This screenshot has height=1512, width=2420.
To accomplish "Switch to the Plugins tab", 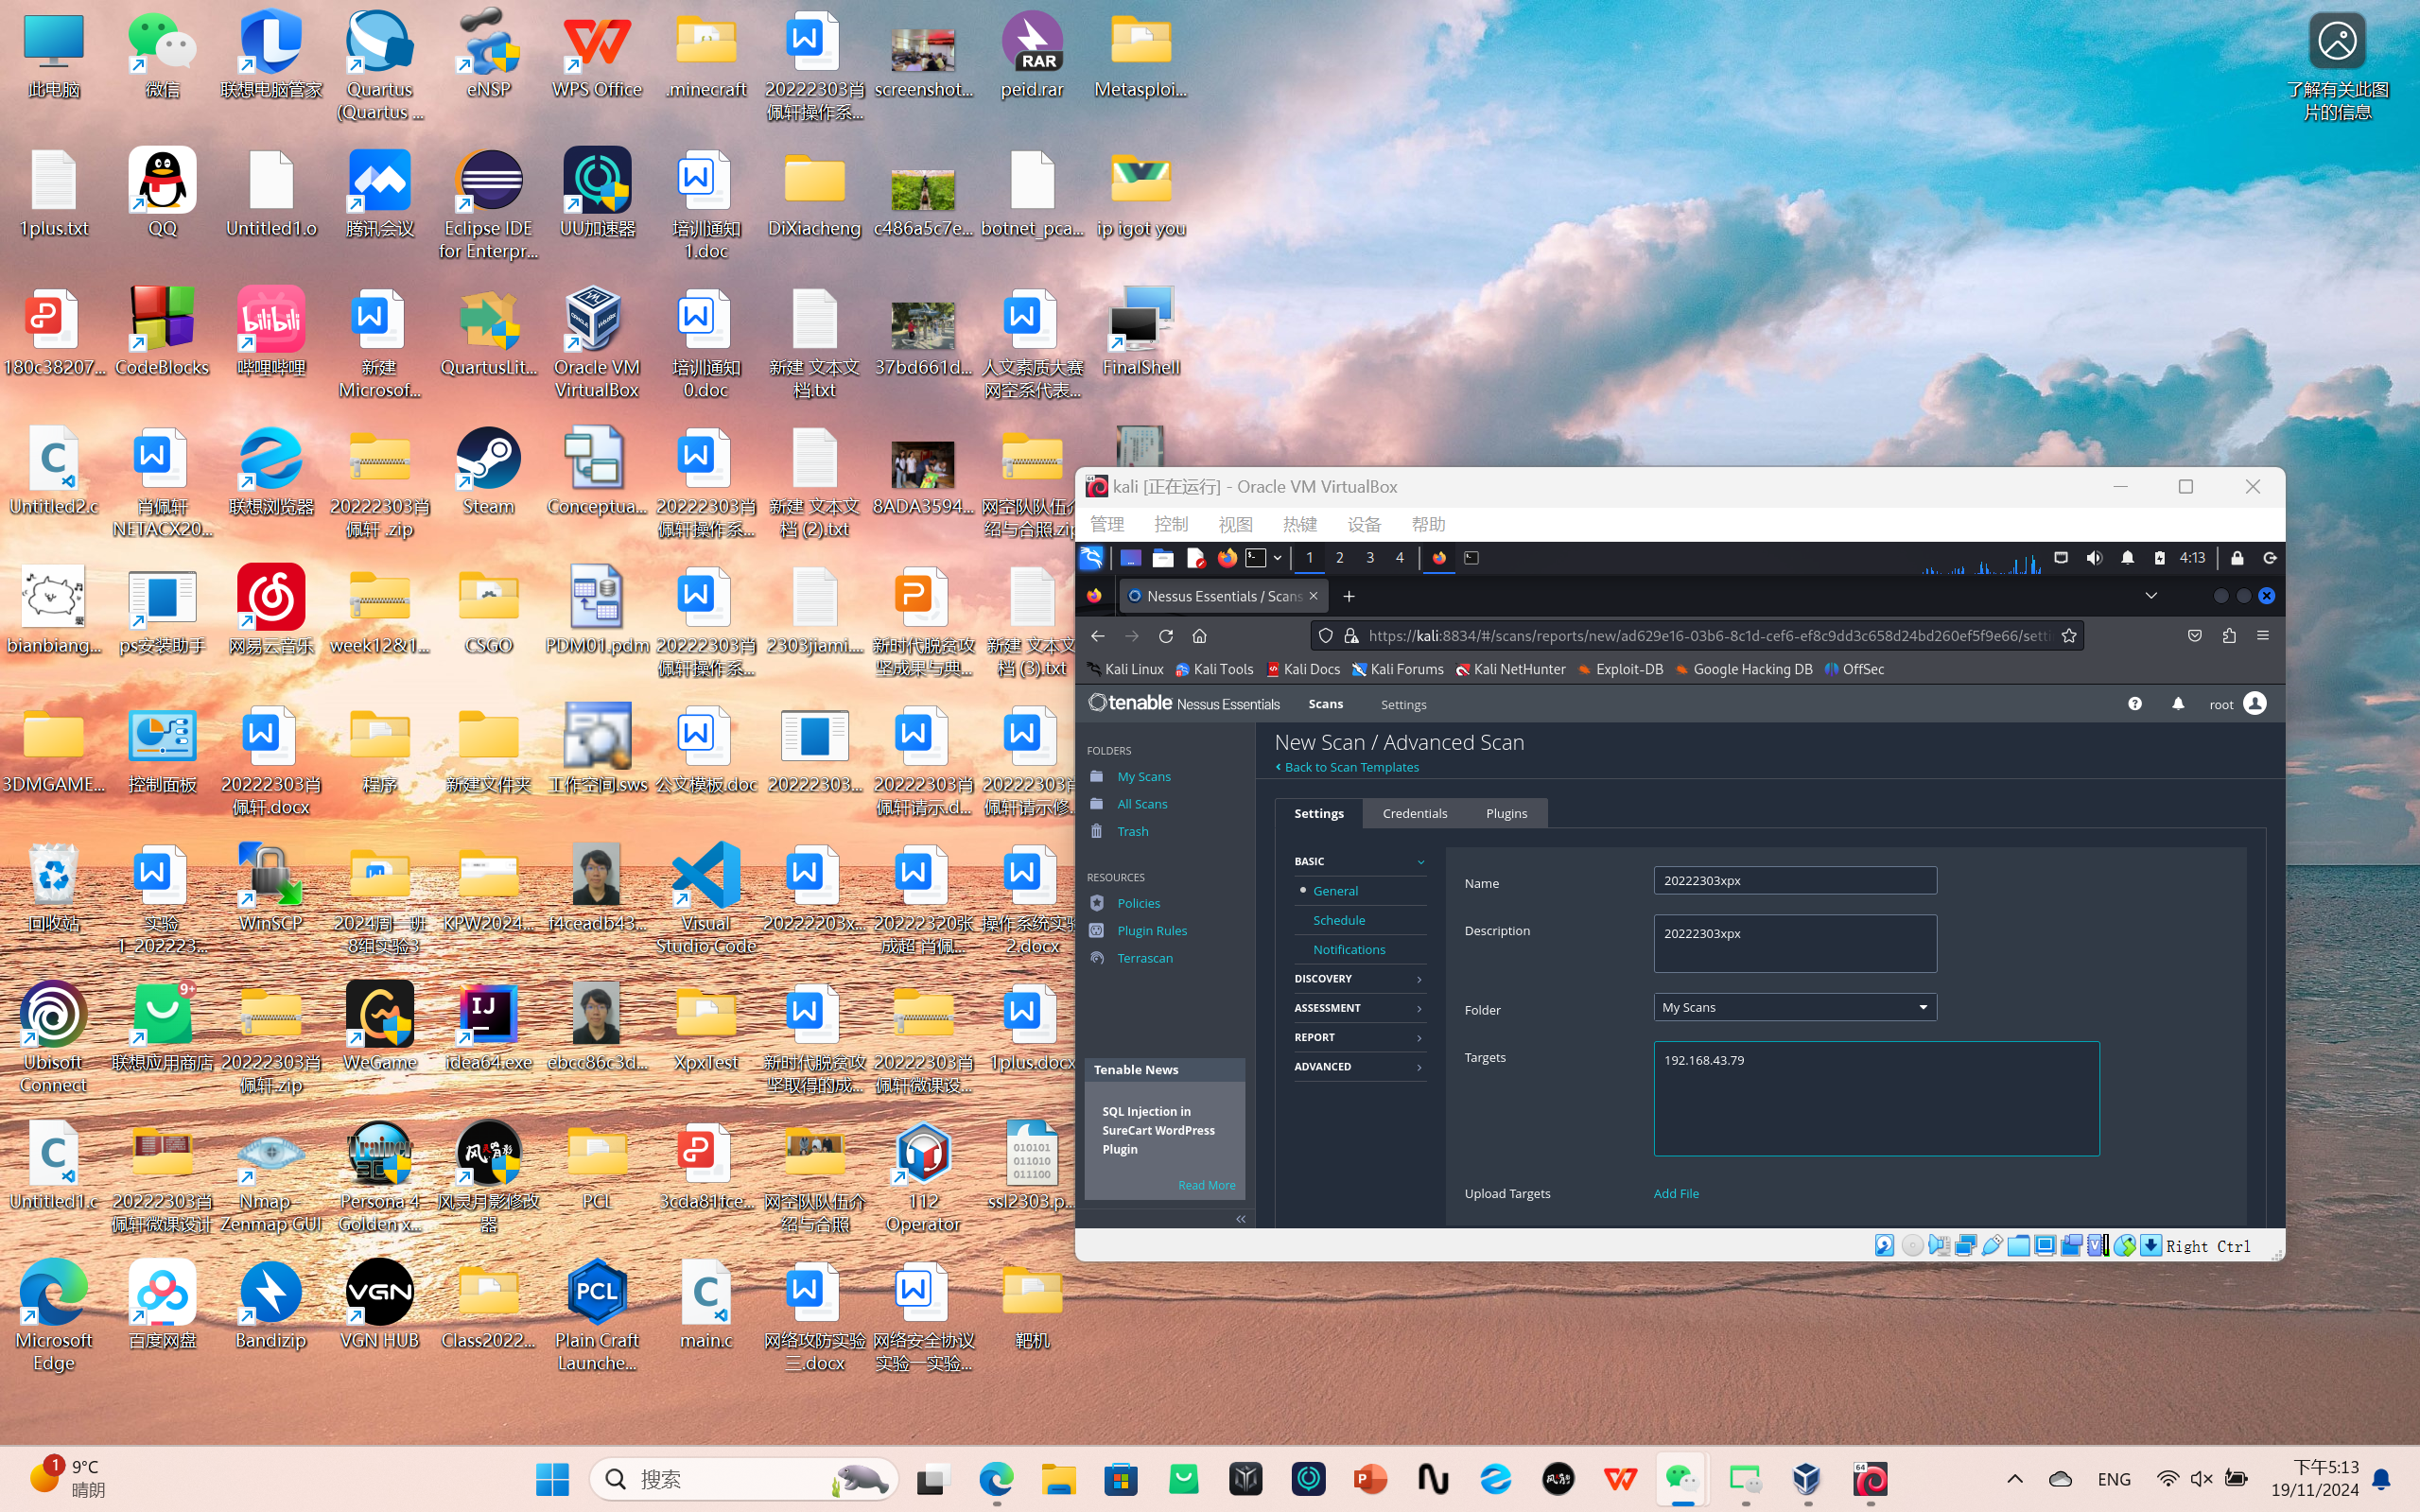I will [x=1506, y=813].
